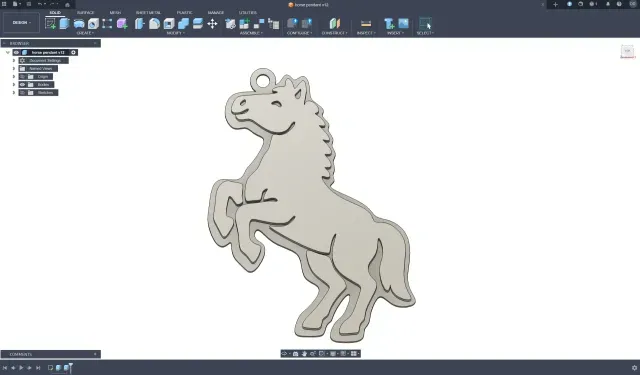Activate radio button beside horse pendant v12
640x375 pixels.
click(73, 52)
